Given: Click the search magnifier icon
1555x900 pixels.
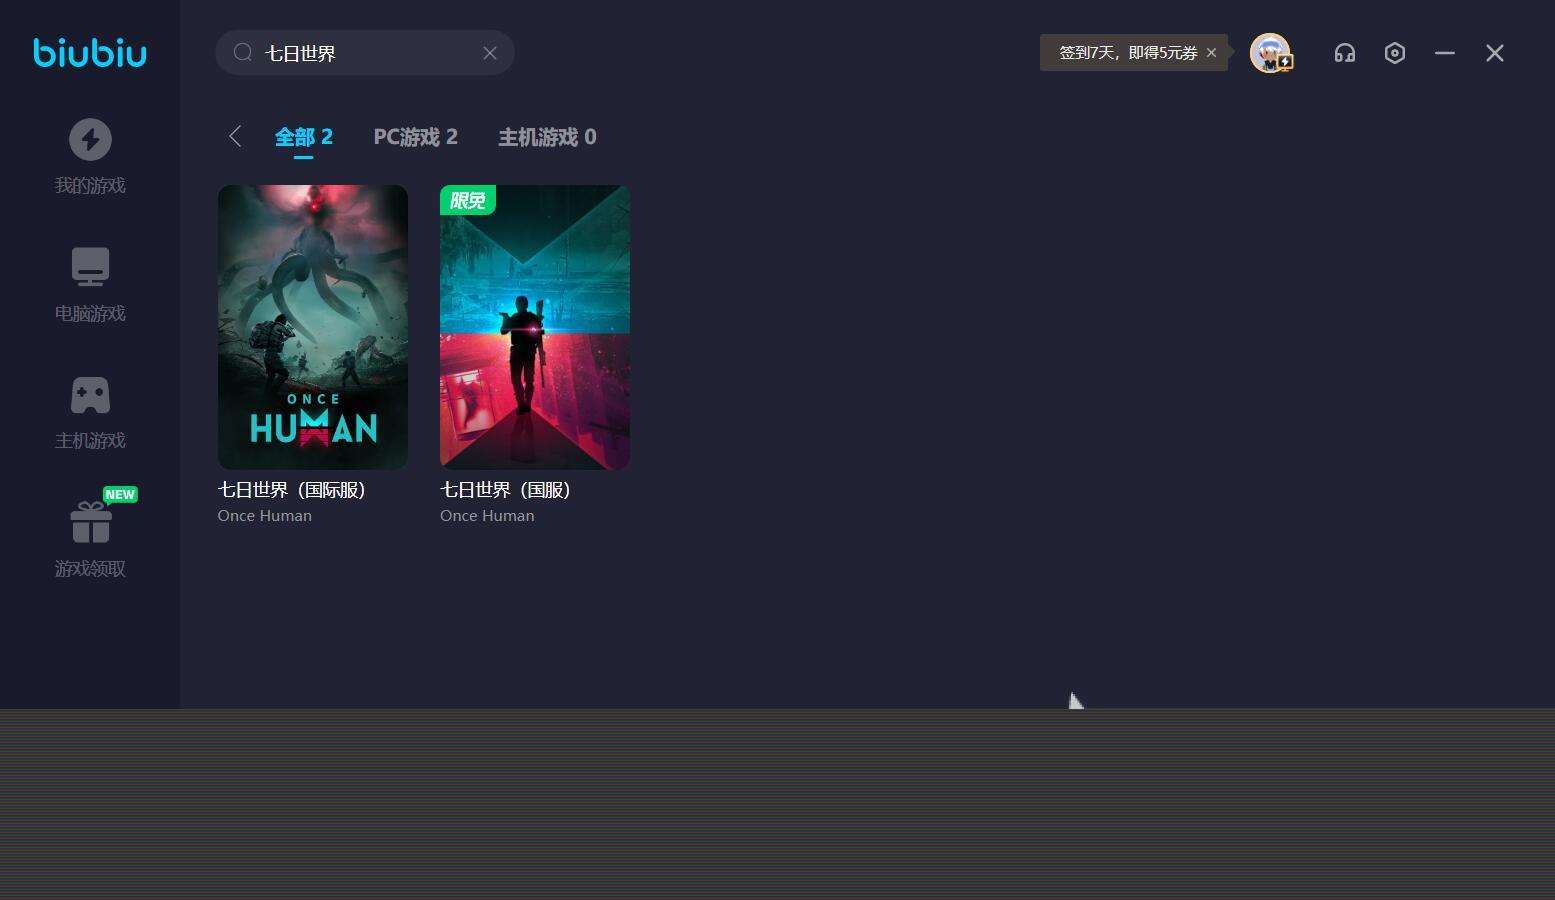Looking at the screenshot, I should 243,52.
